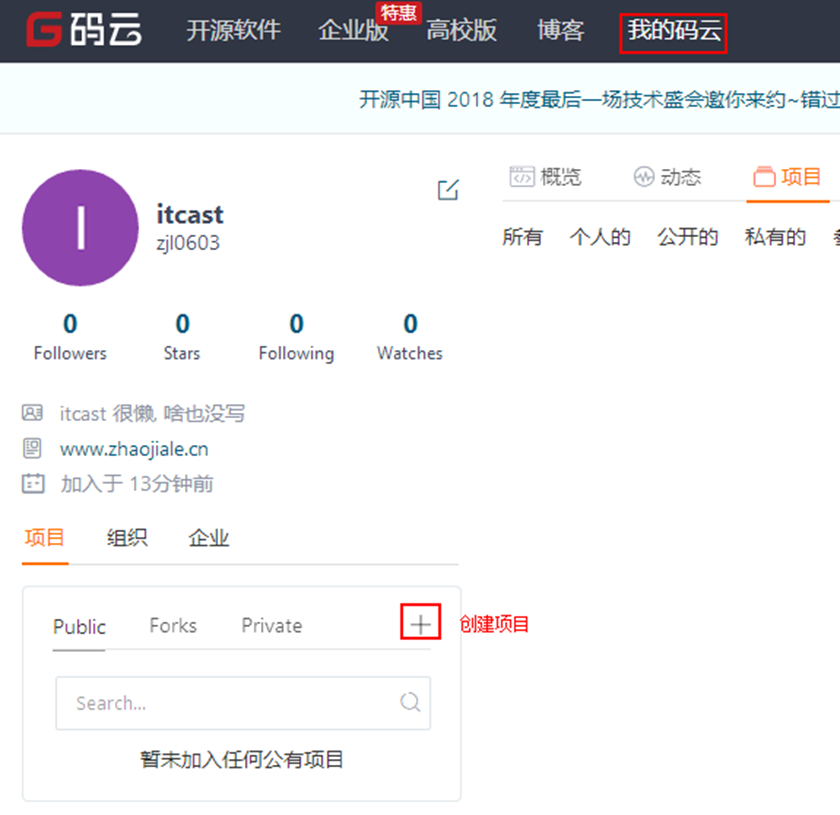Click the search magnifier icon
Image resolution: width=840 pixels, height=815 pixels.
[410, 701]
